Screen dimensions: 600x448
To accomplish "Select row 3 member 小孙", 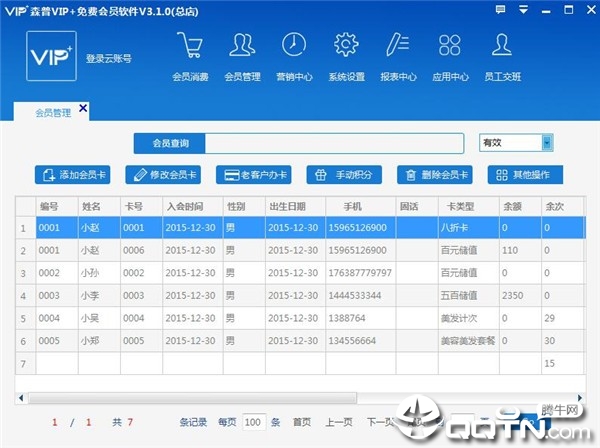I will tap(300, 273).
